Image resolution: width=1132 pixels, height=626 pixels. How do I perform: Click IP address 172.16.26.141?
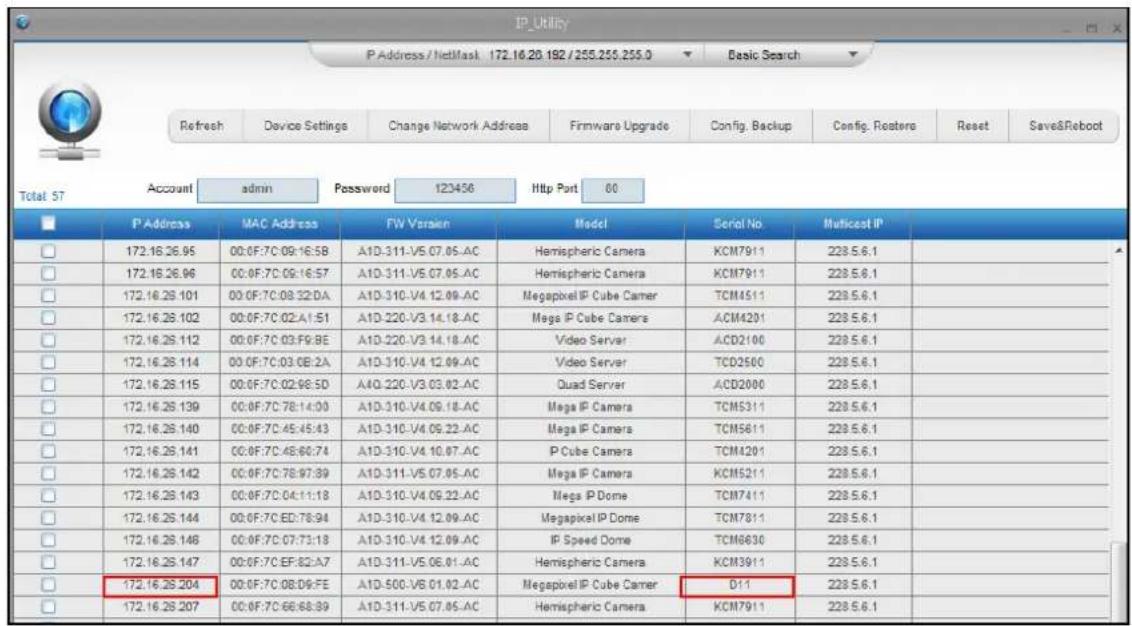tap(160, 452)
